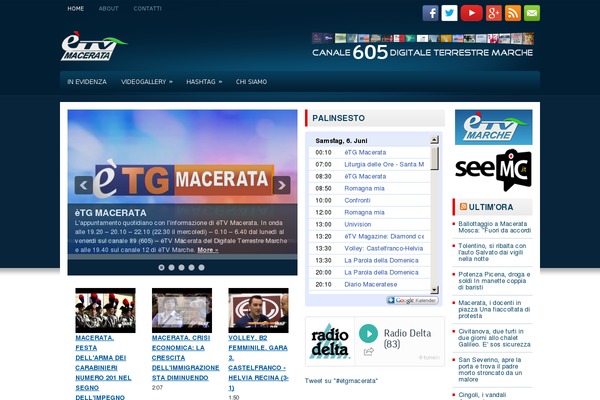600x400 pixels.
Task: Open the RSS feed icon in header
Action: pyautogui.click(x=513, y=13)
